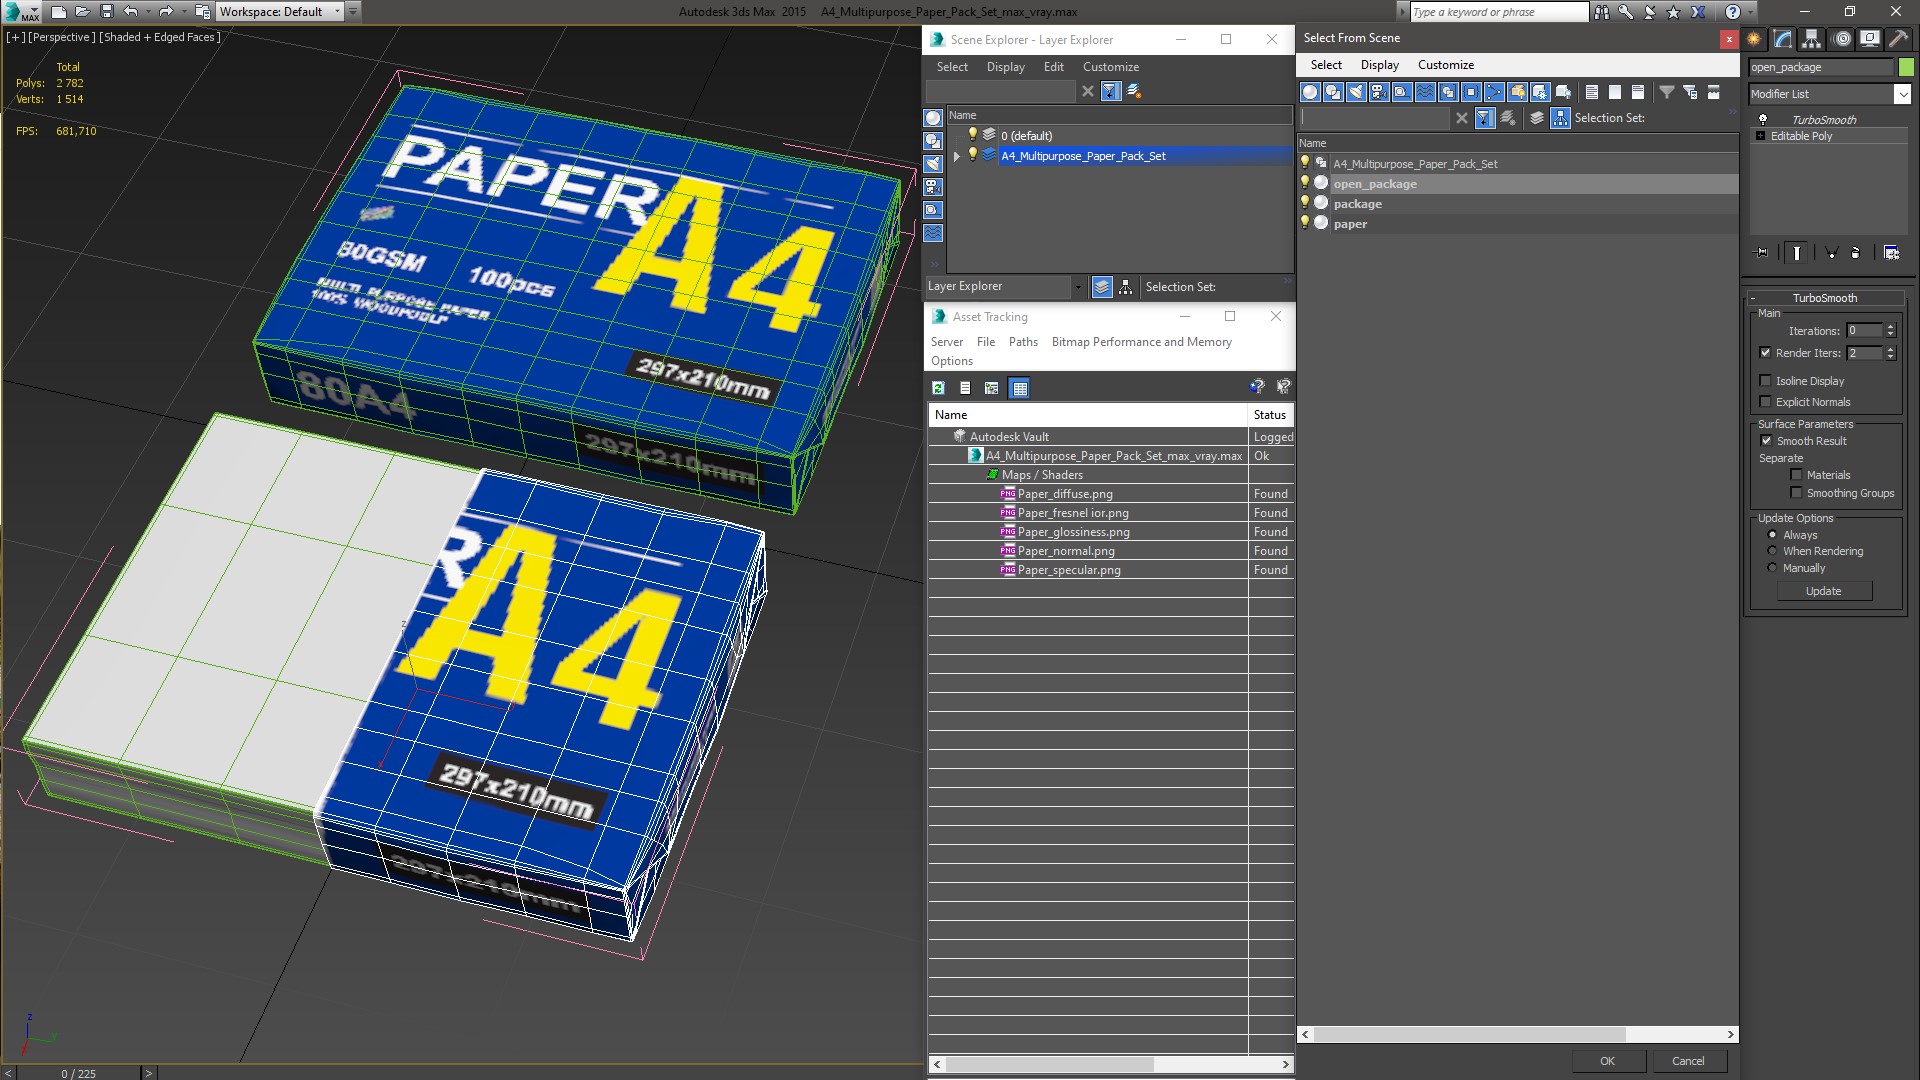Expand the Editable Poly stack entry
Viewport: 1920px width, 1080px height.
pos(1760,136)
